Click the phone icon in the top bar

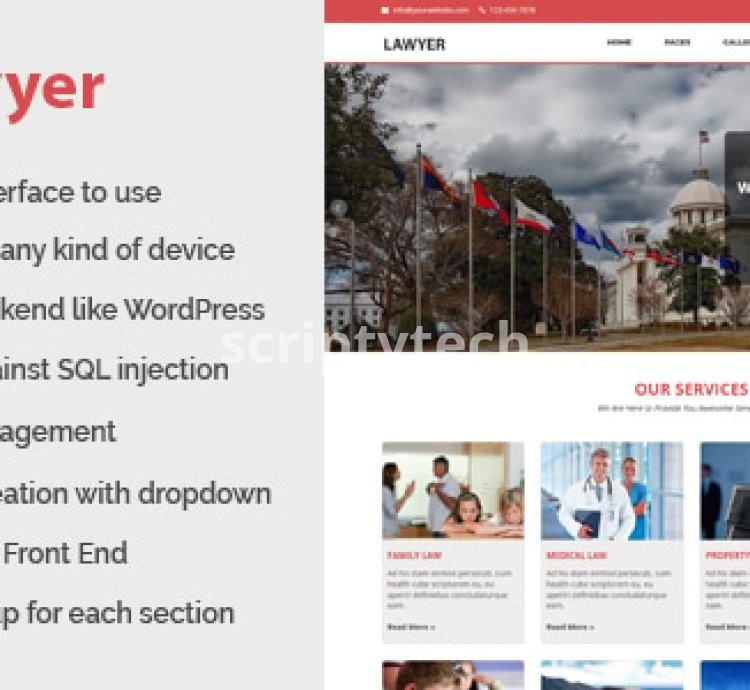[x=482, y=10]
